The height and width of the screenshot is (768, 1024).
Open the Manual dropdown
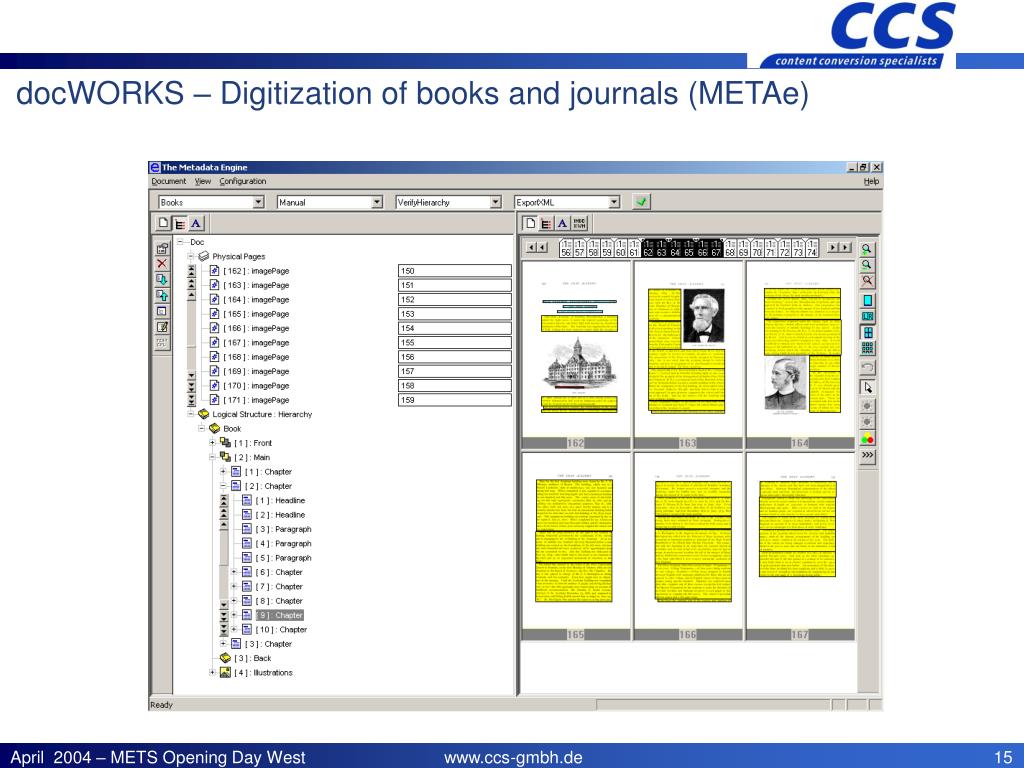point(377,202)
